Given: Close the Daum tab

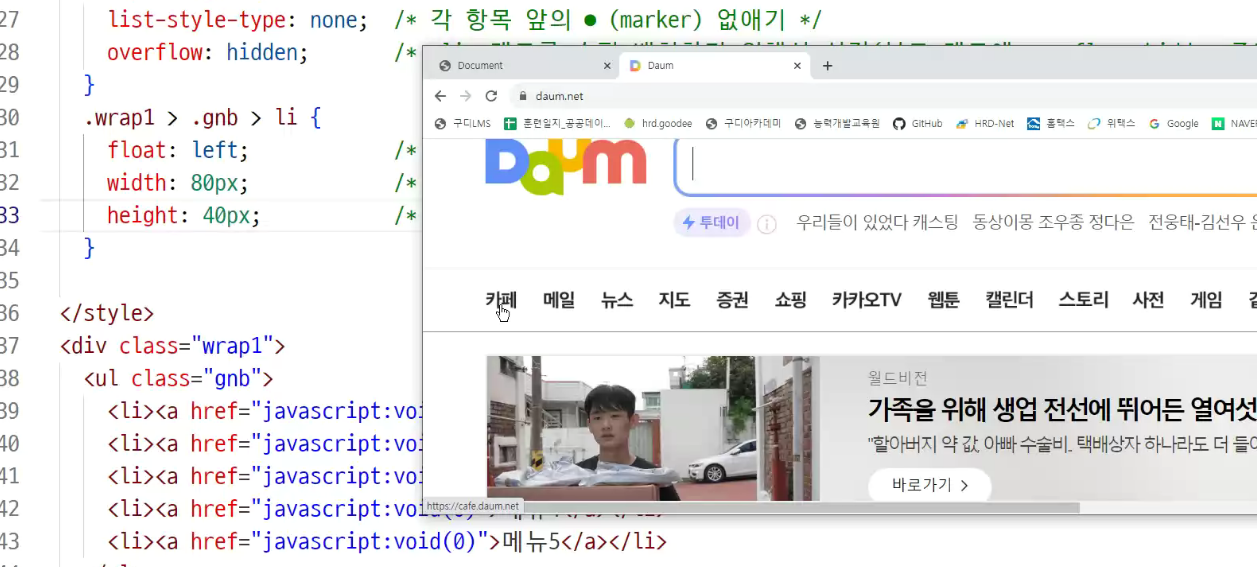Looking at the screenshot, I should point(797,66).
